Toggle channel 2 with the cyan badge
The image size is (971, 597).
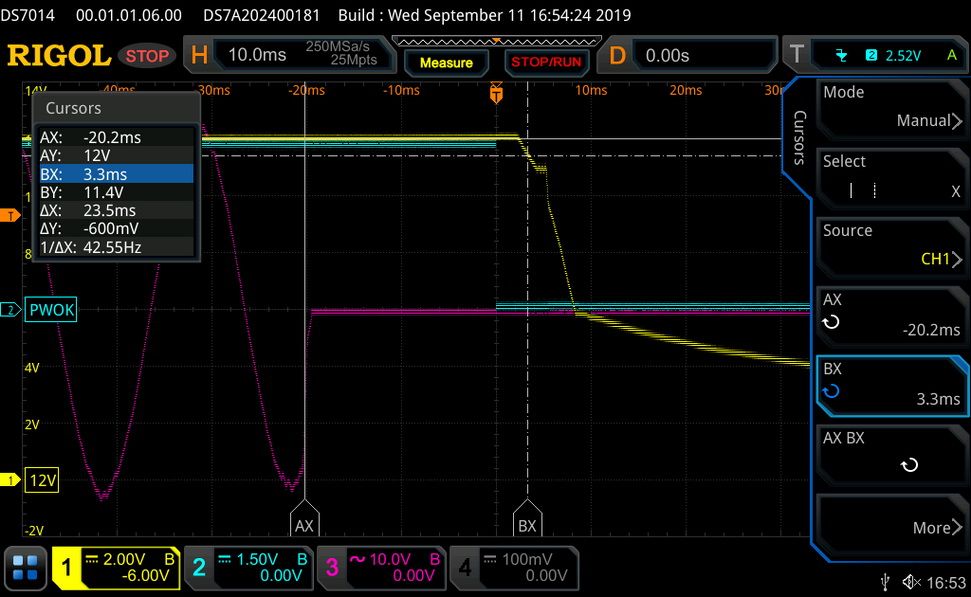199,568
